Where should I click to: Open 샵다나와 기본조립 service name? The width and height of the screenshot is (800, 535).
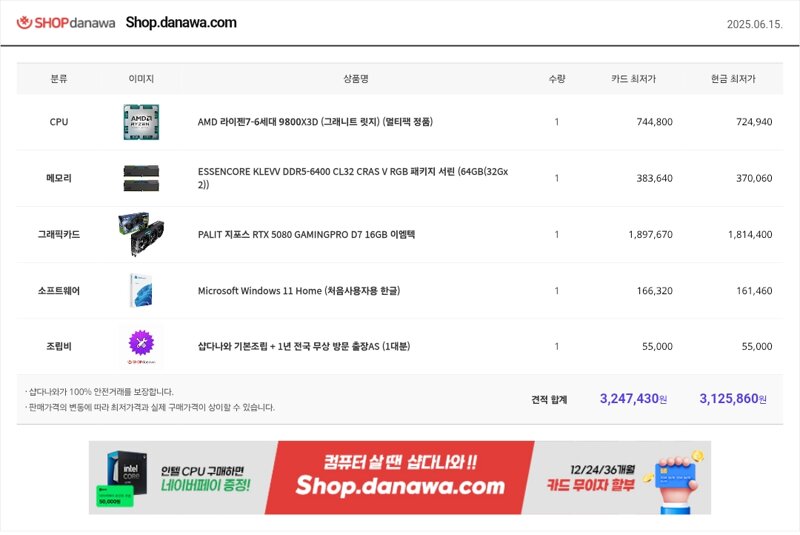coord(304,346)
